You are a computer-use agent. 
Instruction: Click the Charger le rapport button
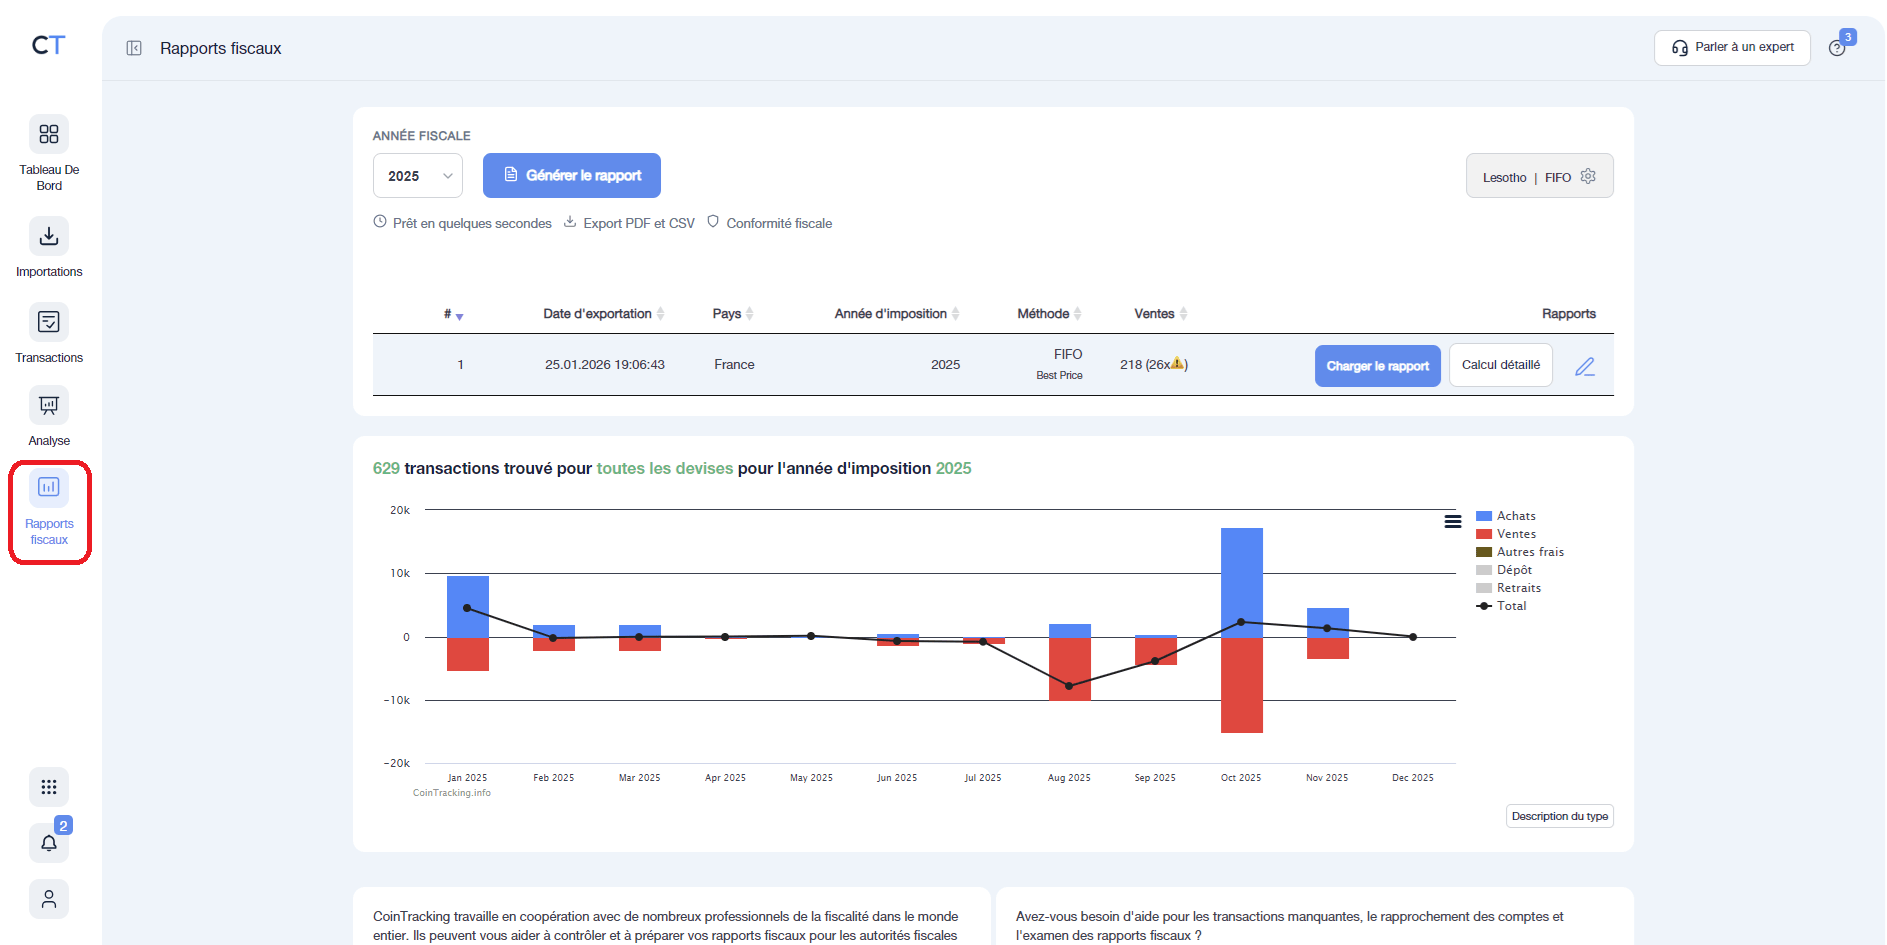click(1377, 366)
